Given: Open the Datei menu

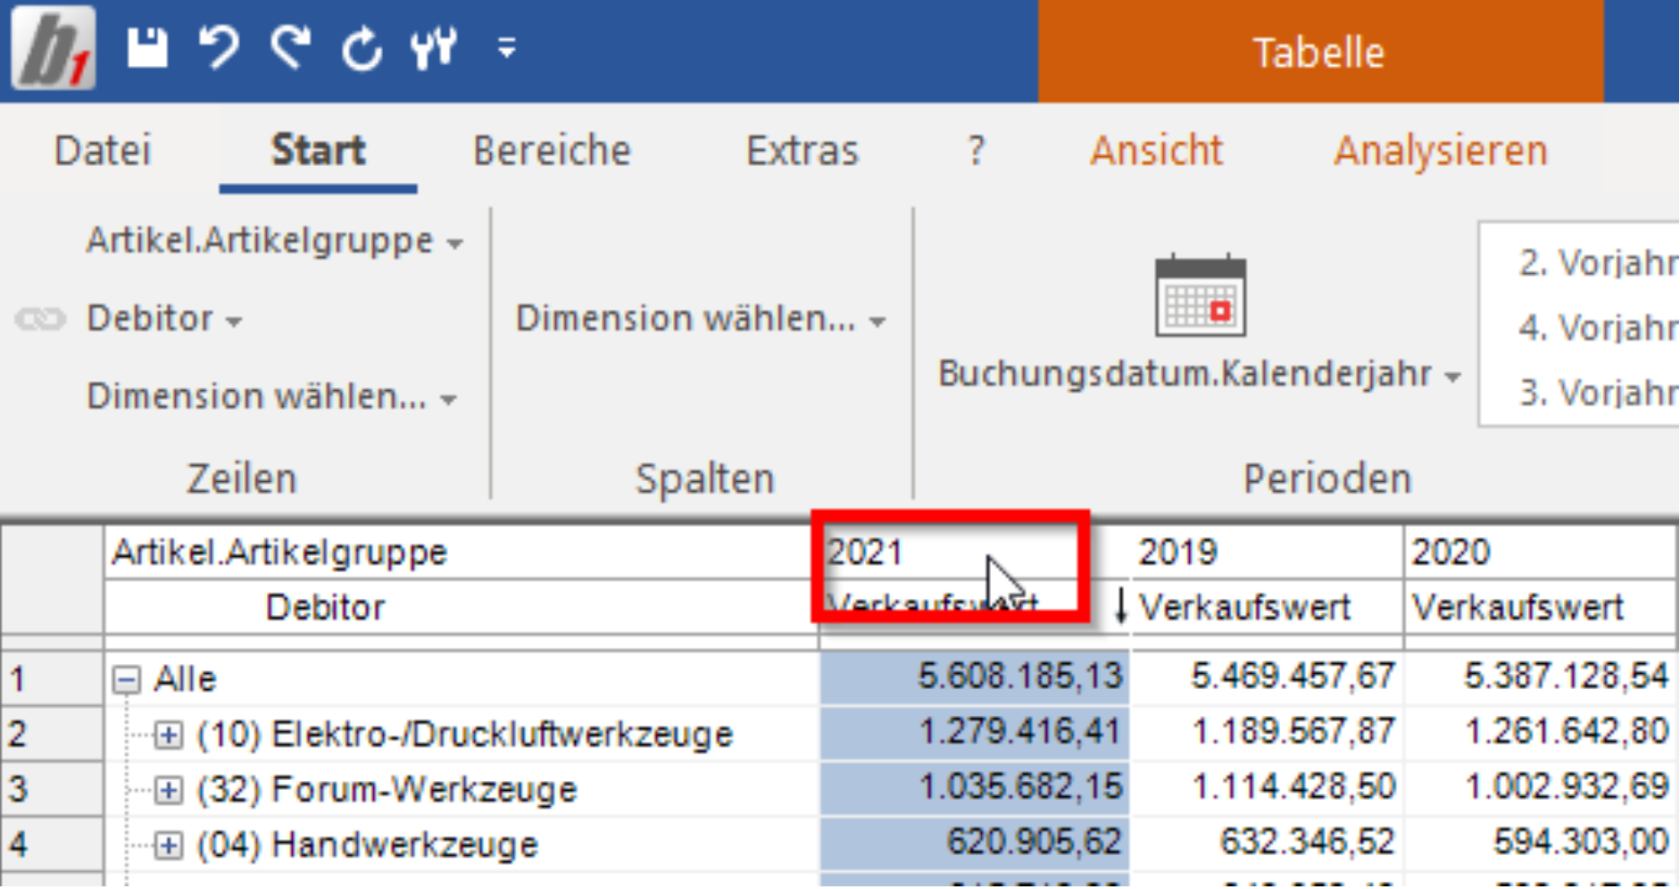Looking at the screenshot, I should (x=103, y=151).
